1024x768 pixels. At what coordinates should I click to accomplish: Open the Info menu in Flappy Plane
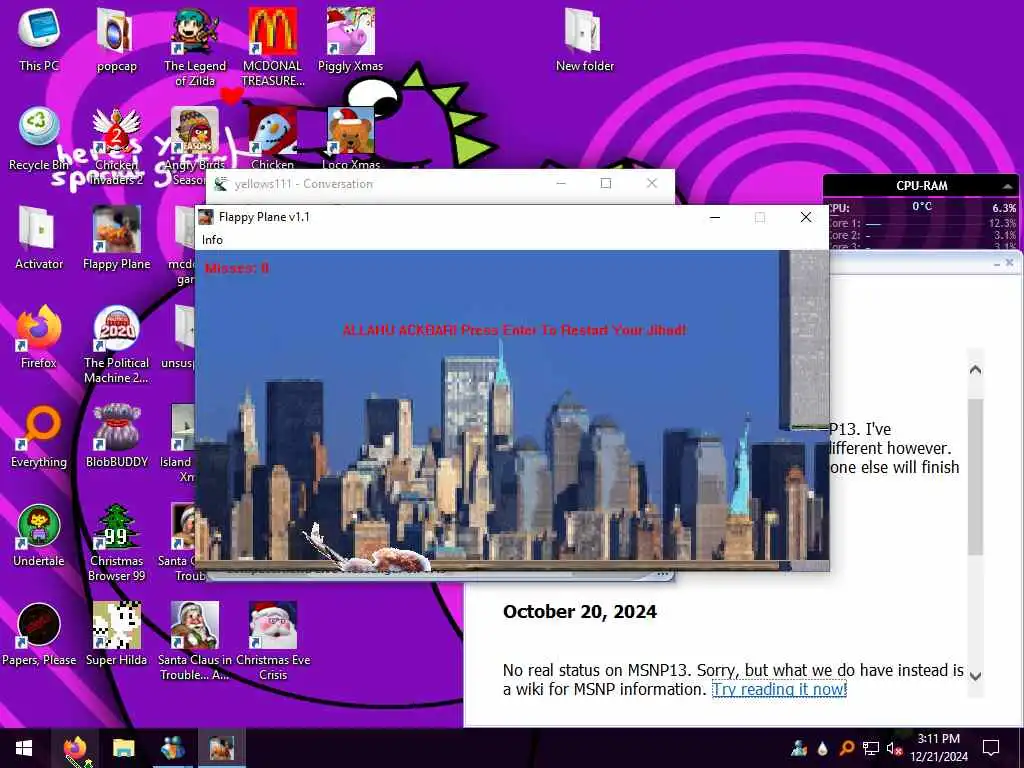click(x=212, y=240)
